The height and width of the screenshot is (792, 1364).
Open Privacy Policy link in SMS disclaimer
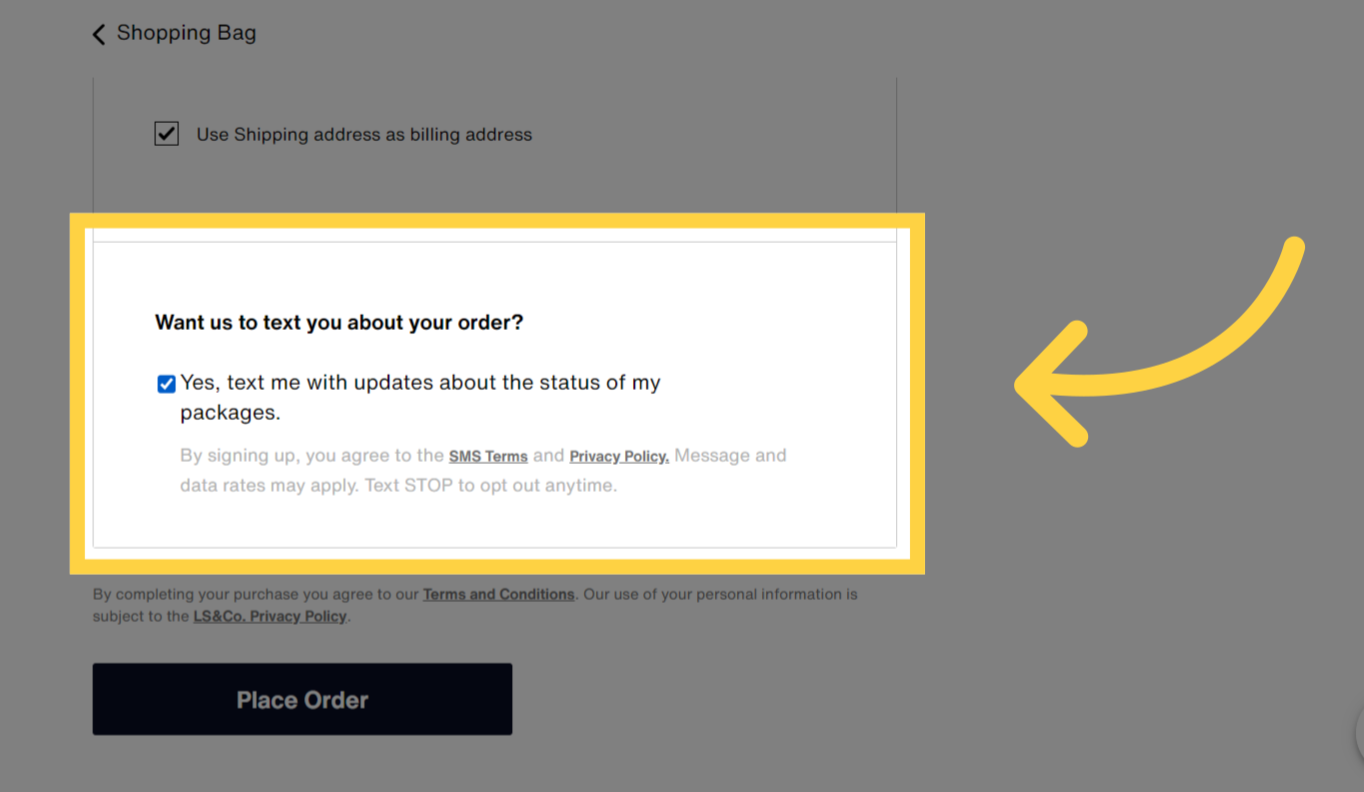coord(619,457)
